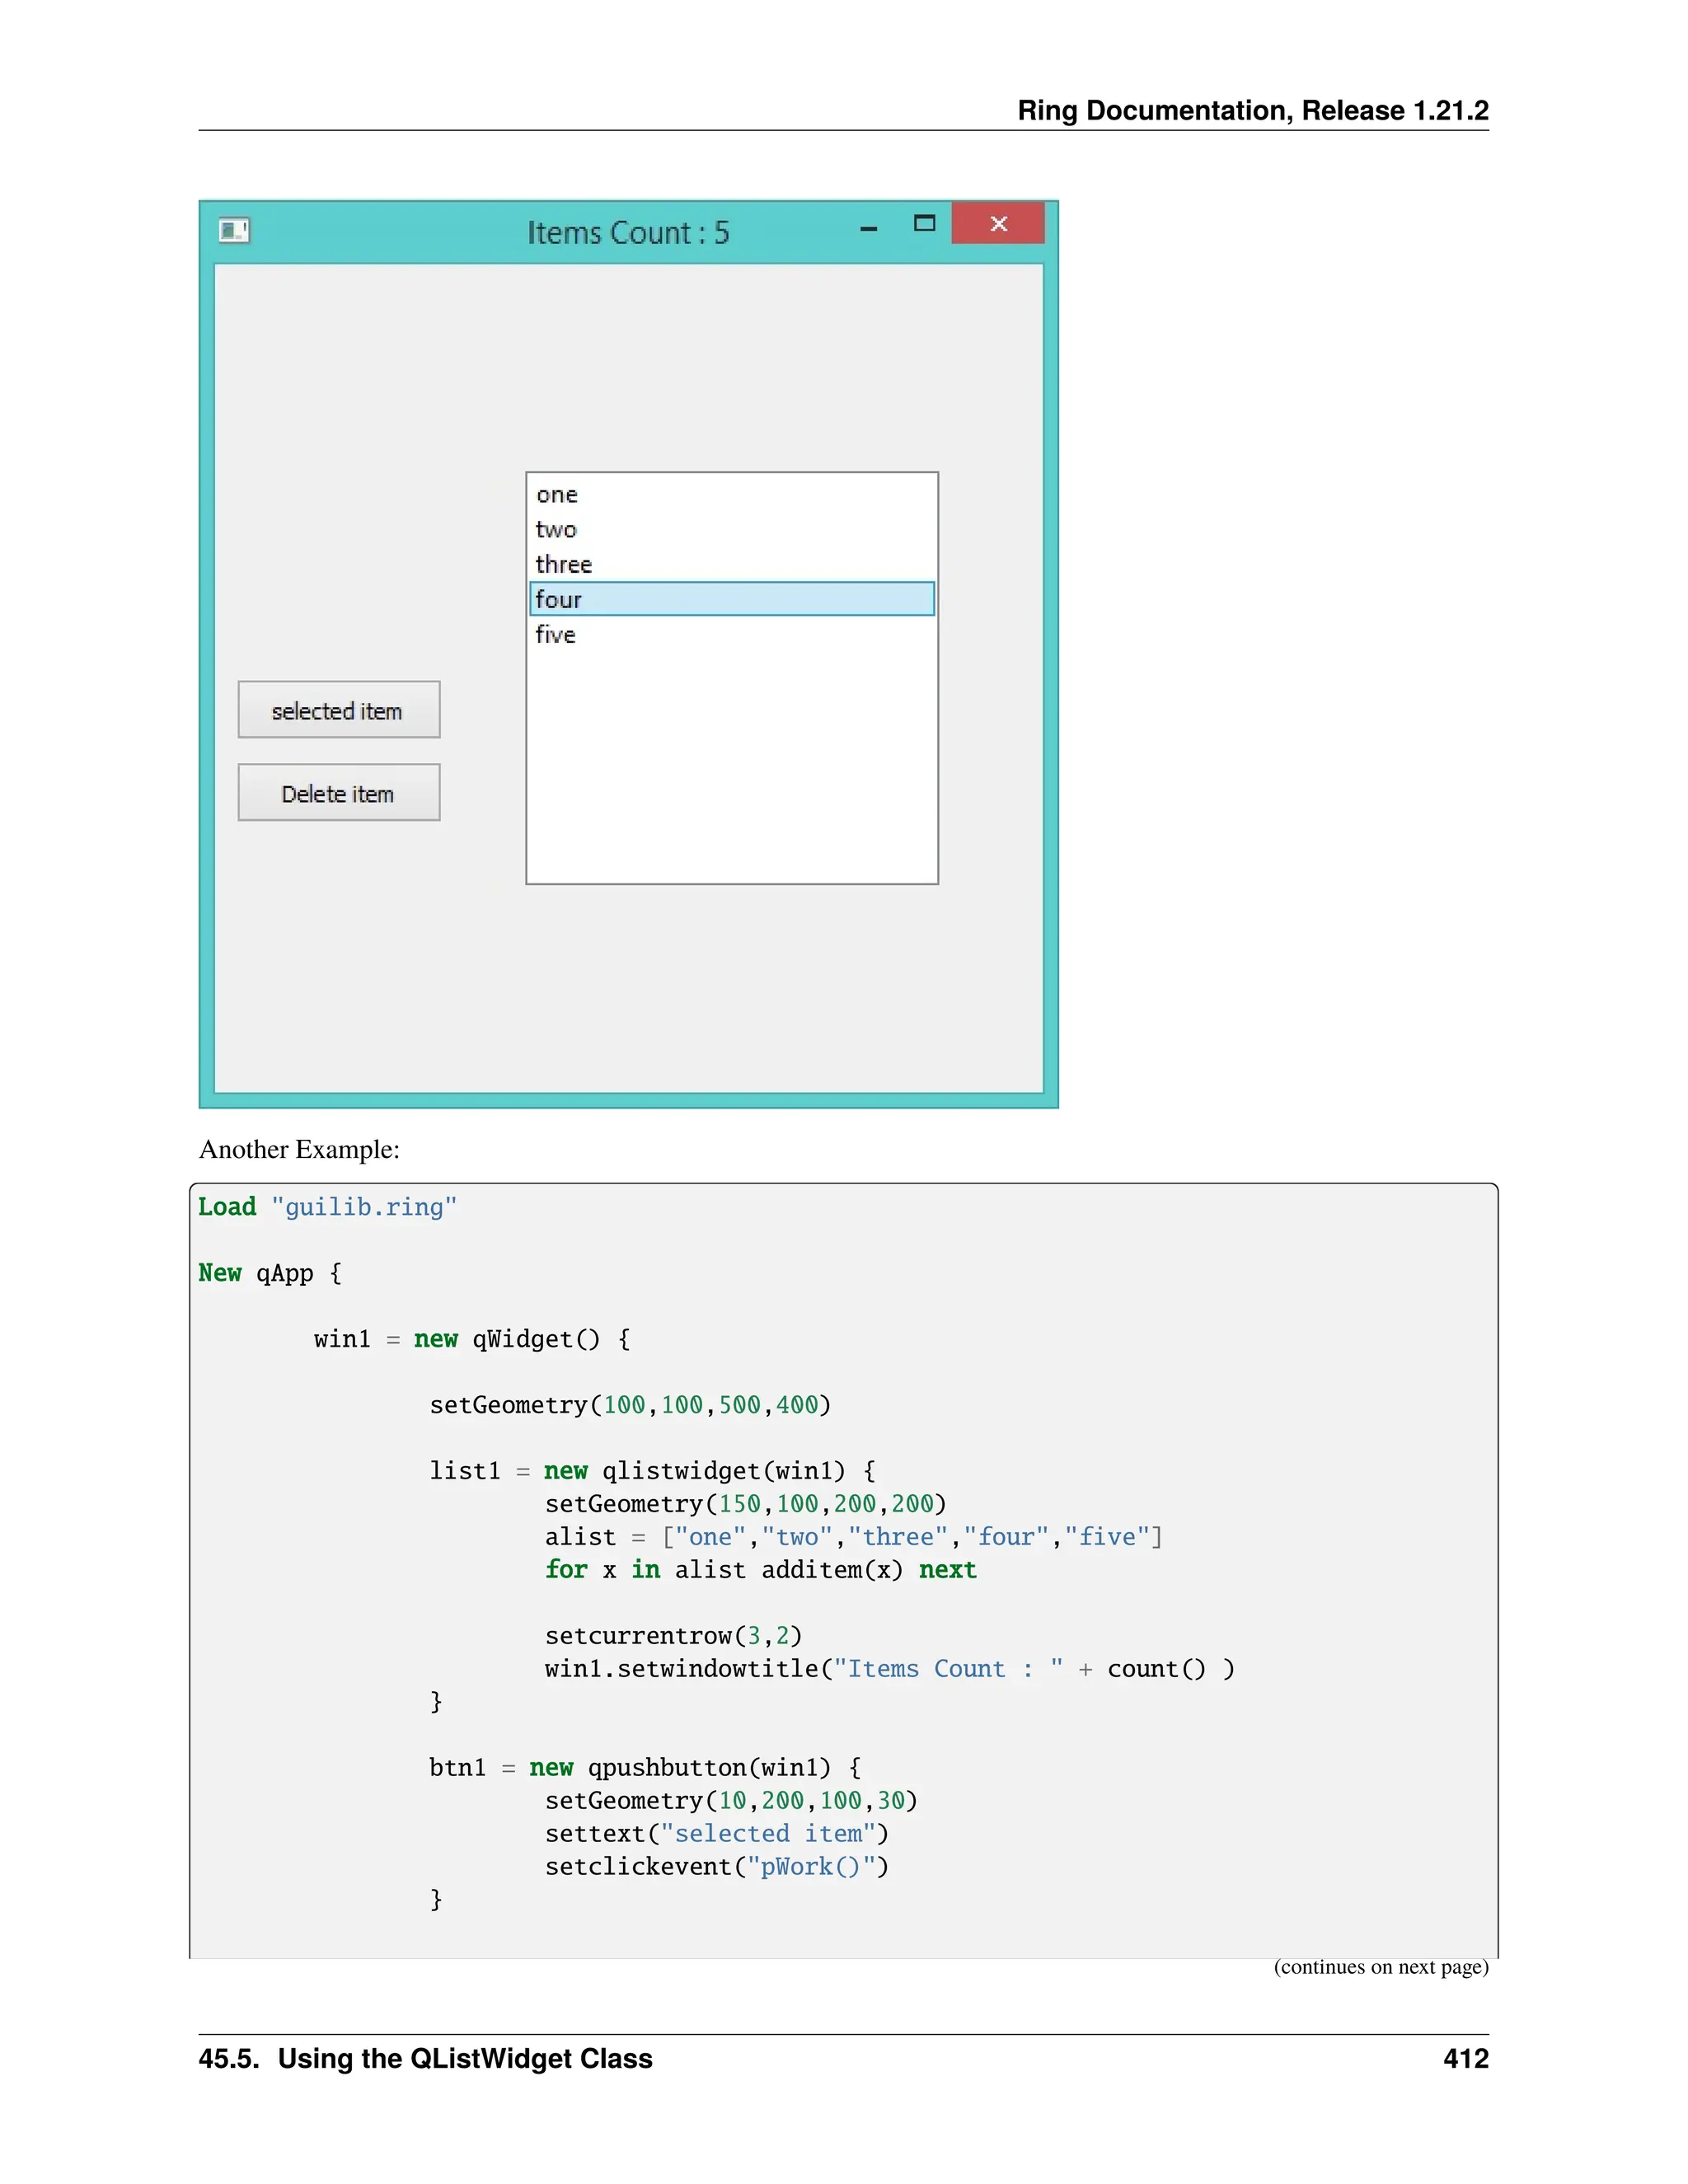Click the window icon in the title bar
The image size is (1688, 2184).
tap(234, 231)
